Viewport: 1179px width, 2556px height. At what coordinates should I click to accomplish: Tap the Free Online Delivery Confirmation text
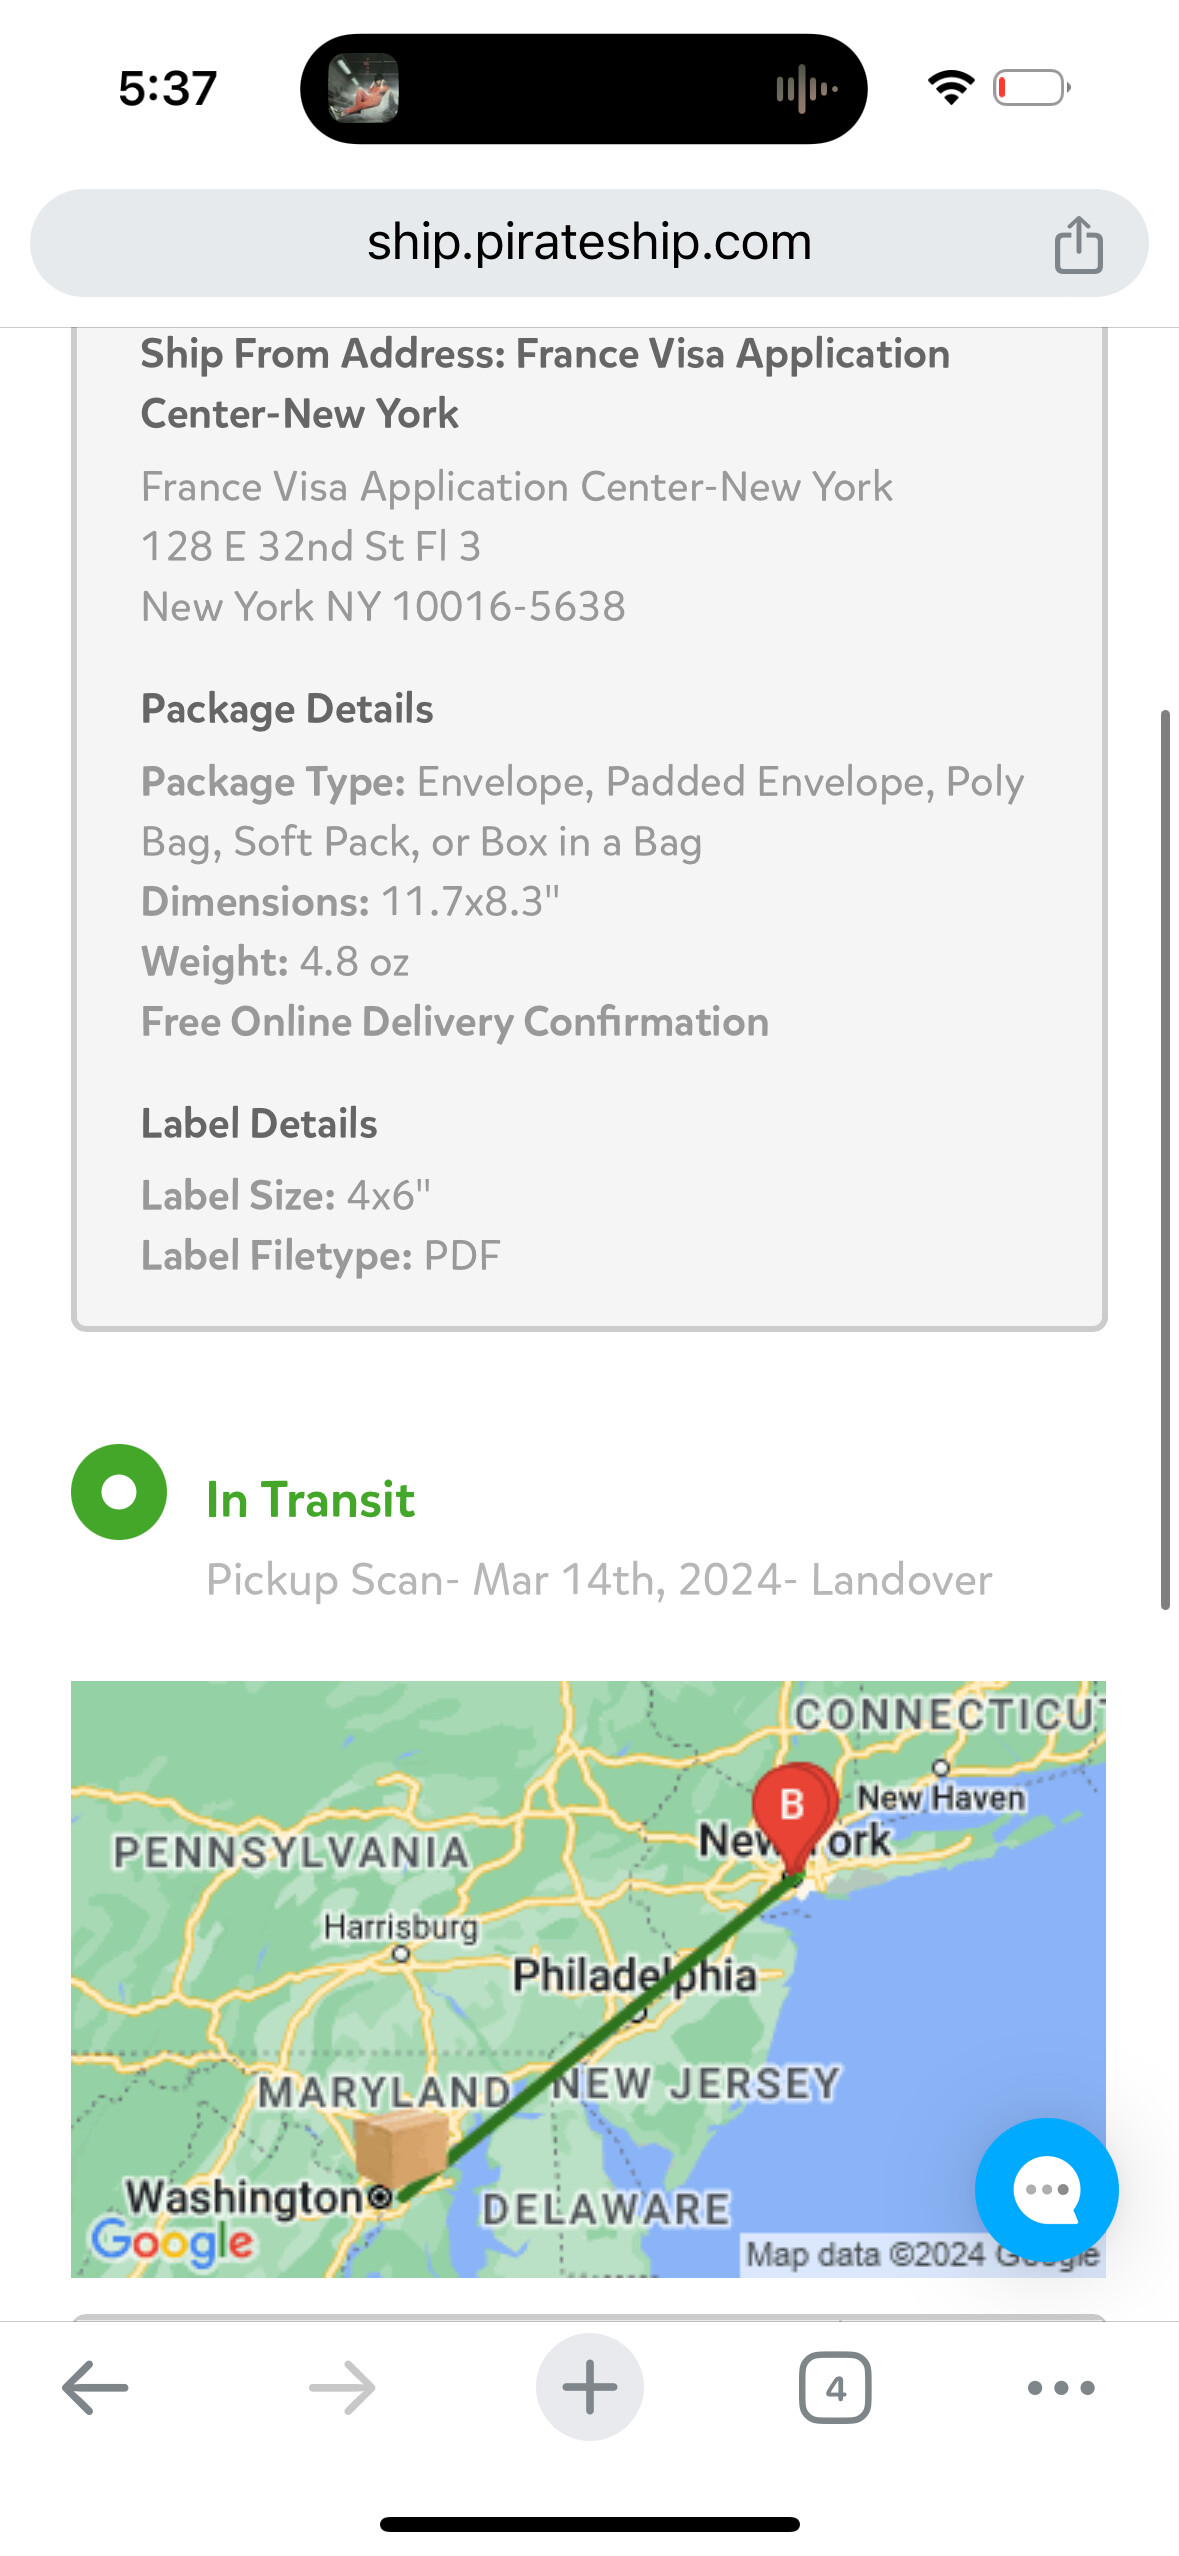(x=455, y=1021)
